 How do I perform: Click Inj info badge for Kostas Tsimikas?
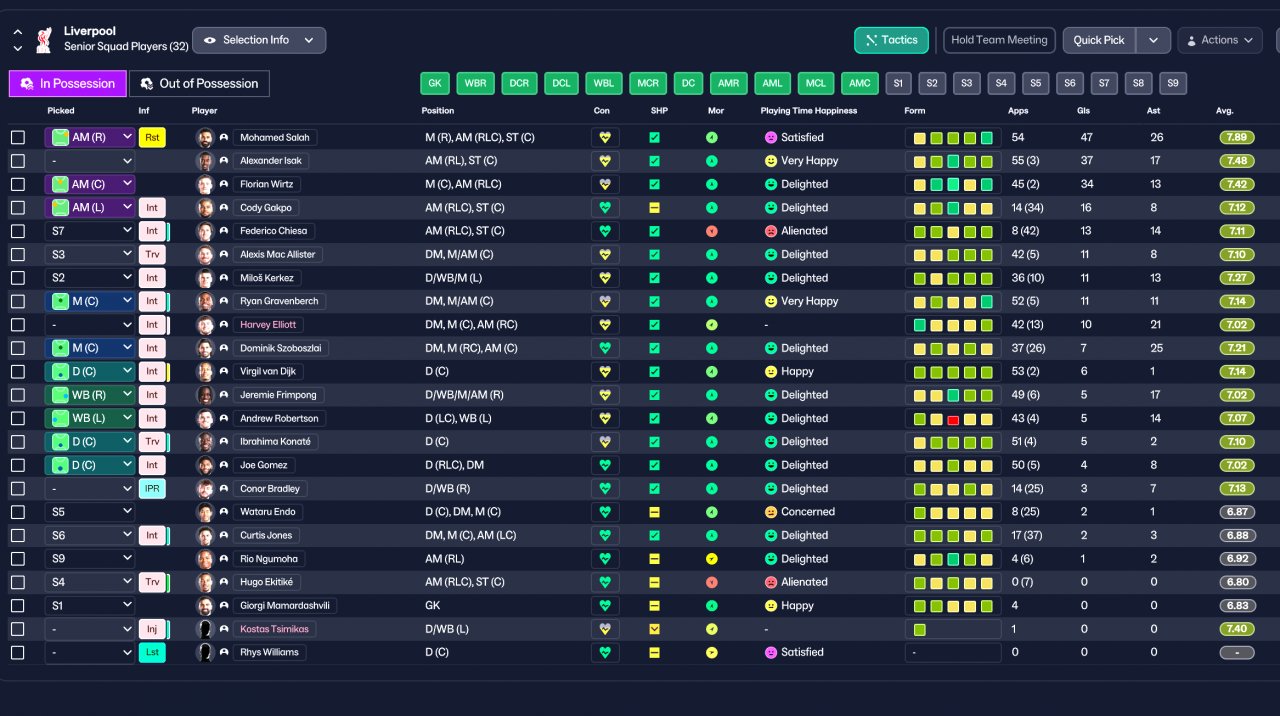tap(152, 629)
